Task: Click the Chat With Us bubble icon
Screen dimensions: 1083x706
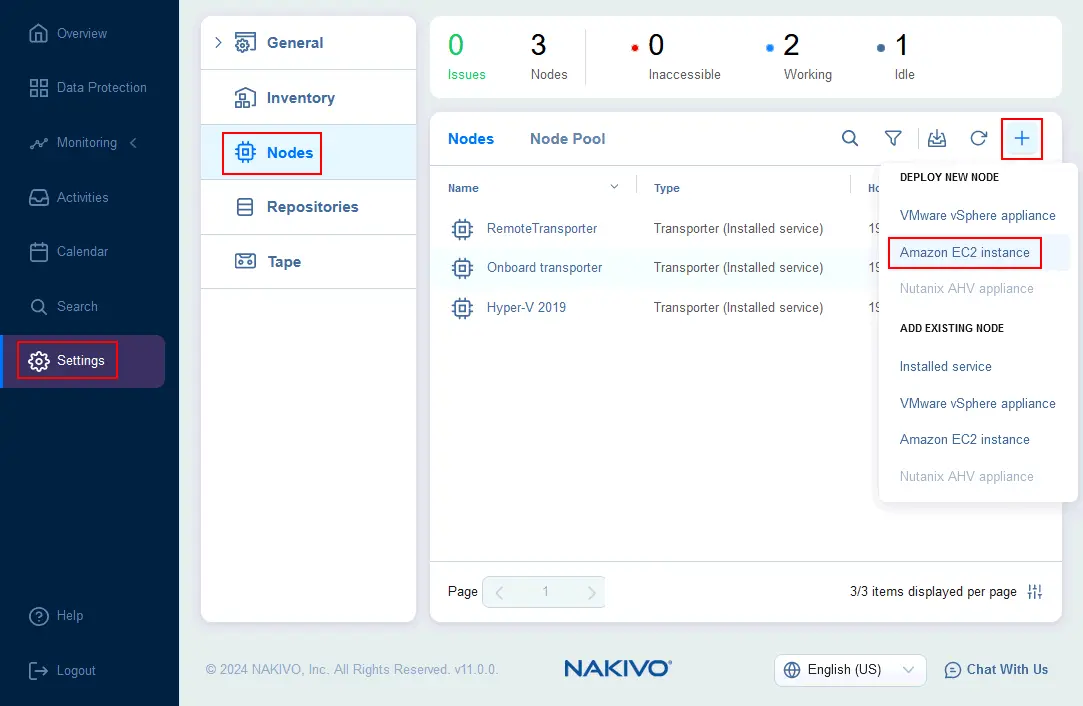Action: pos(952,670)
